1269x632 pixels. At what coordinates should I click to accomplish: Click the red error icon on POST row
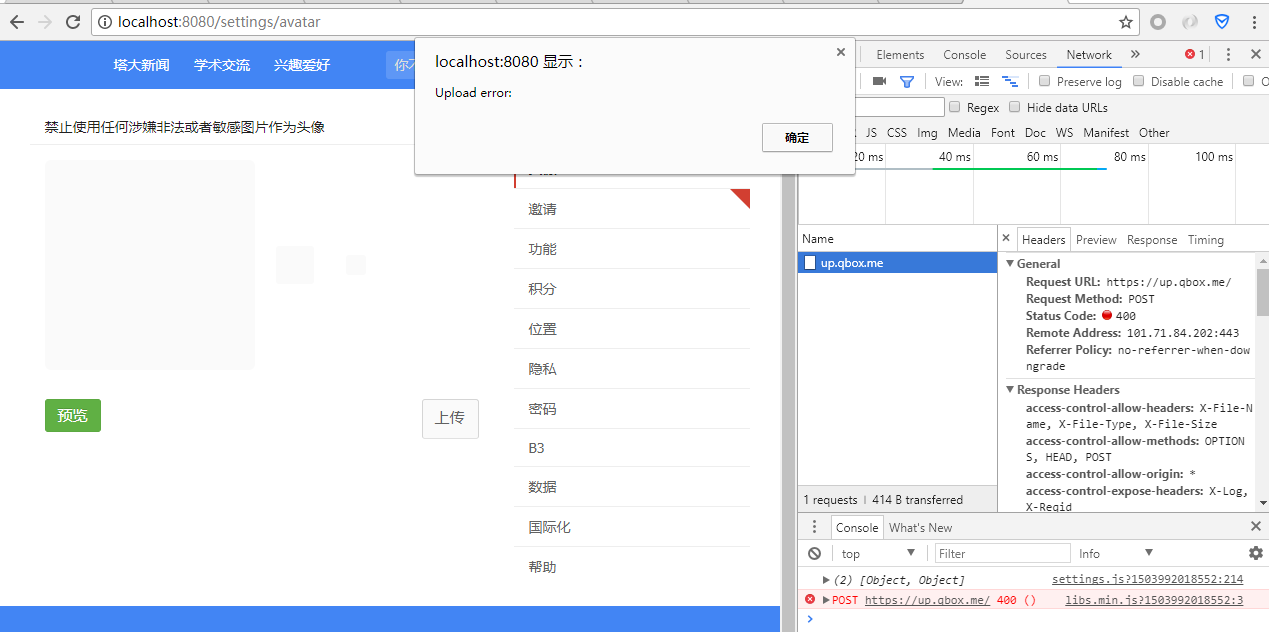810,599
